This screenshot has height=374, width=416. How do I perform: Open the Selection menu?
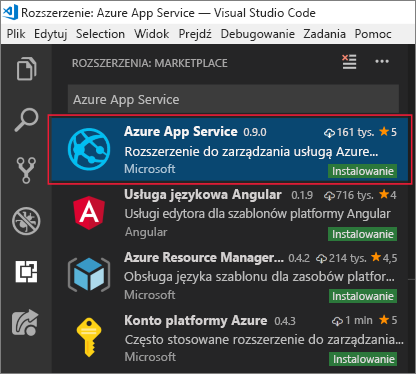pyautogui.click(x=100, y=34)
